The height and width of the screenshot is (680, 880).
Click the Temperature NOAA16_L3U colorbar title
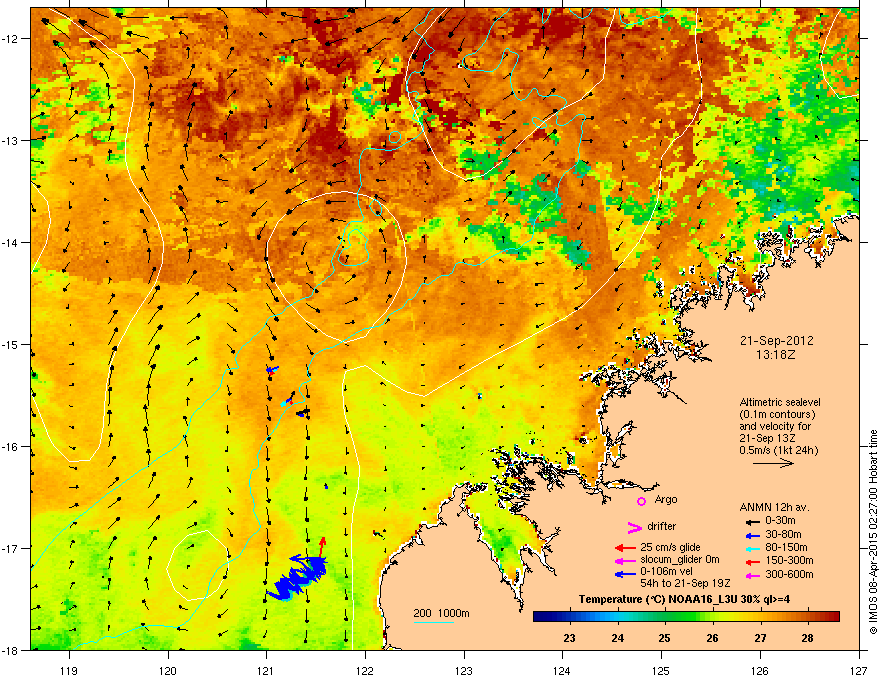click(684, 600)
